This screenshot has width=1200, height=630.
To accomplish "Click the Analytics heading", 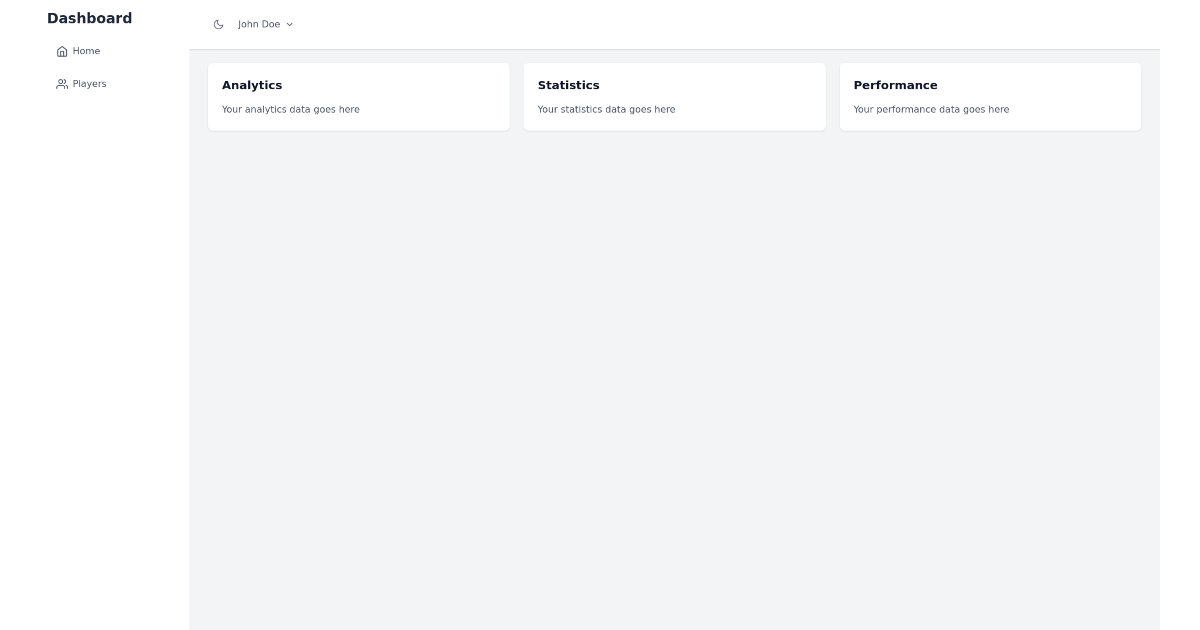I will coord(252,85).
